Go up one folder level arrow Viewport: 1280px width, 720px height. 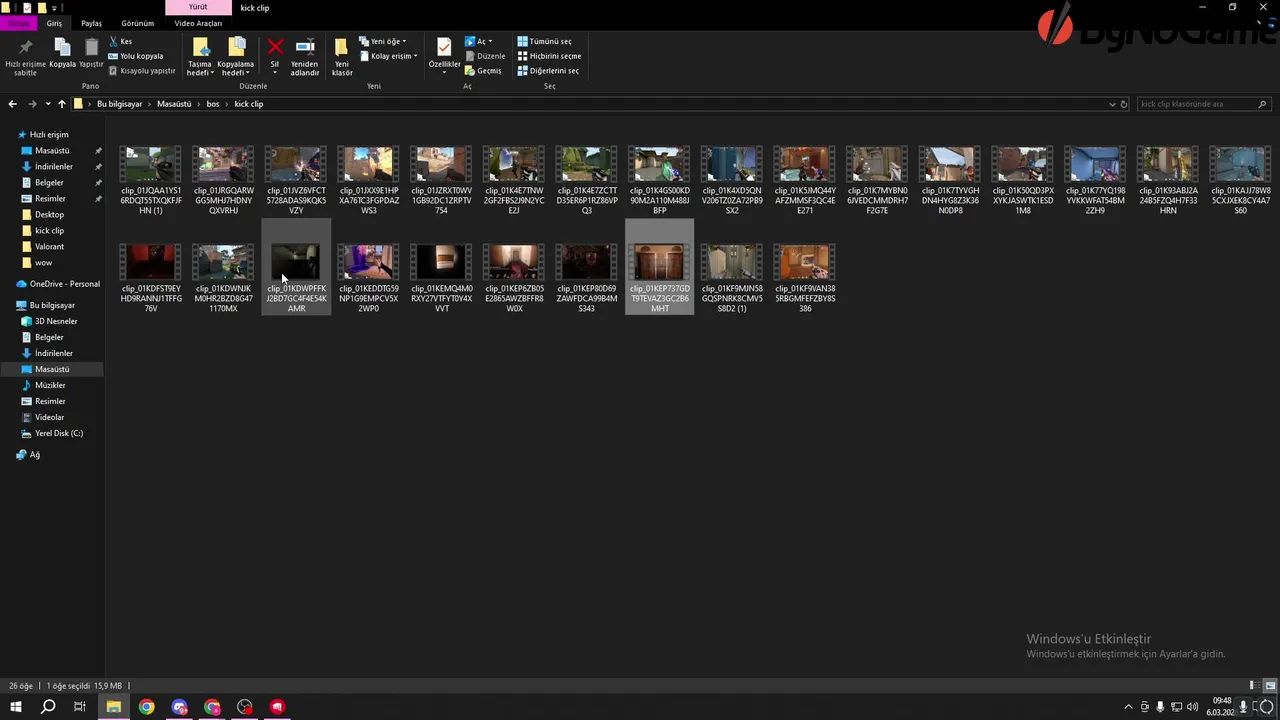[x=62, y=104]
